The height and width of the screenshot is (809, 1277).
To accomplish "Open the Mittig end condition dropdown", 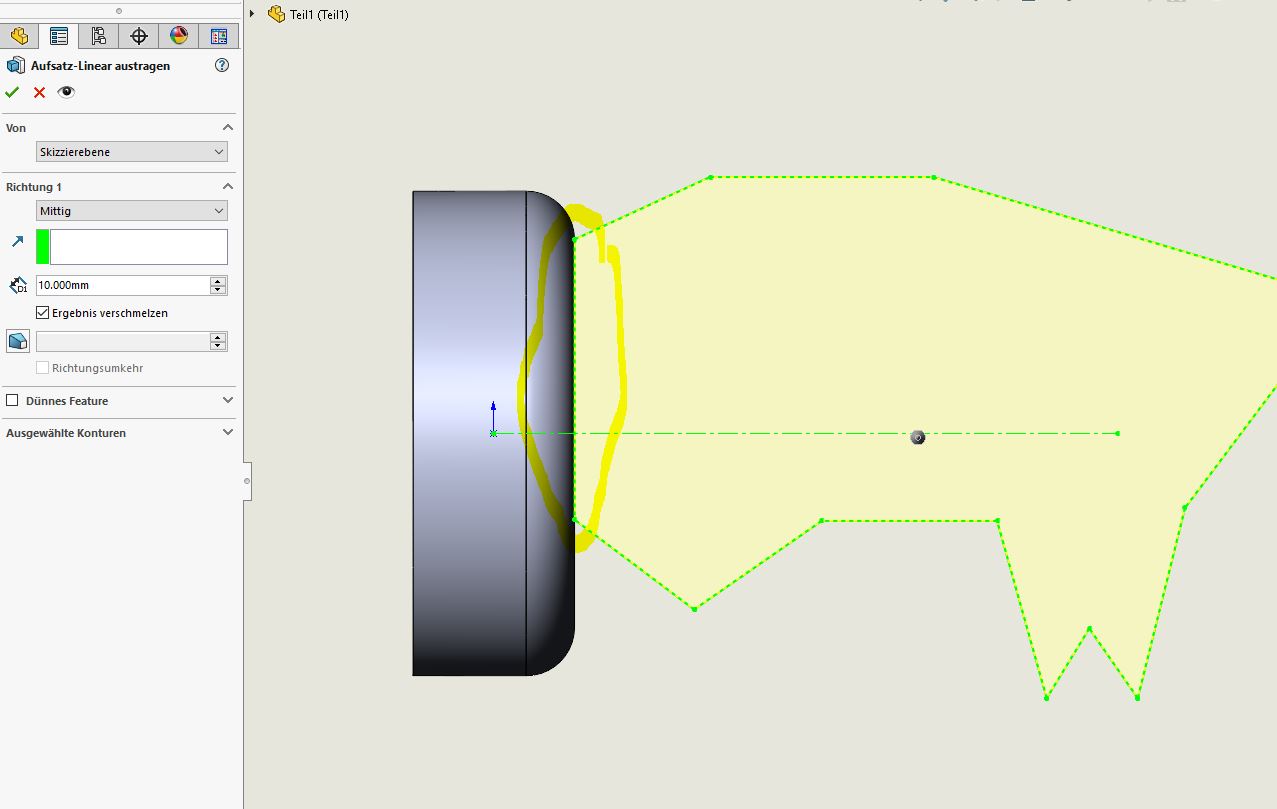I will (132, 211).
